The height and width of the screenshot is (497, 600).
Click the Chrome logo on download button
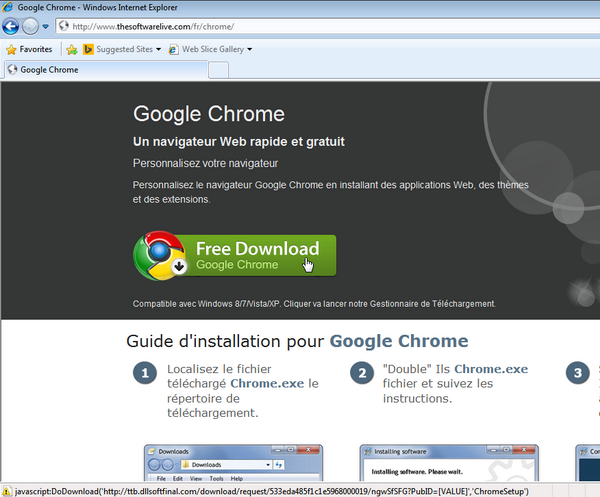coord(160,256)
